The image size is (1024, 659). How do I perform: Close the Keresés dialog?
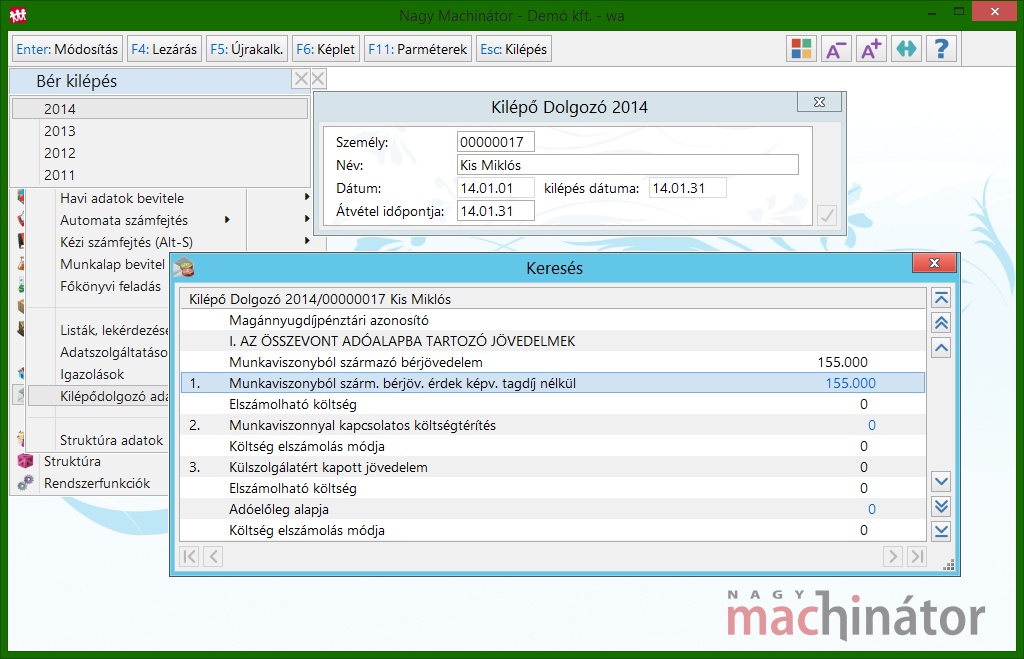(935, 263)
